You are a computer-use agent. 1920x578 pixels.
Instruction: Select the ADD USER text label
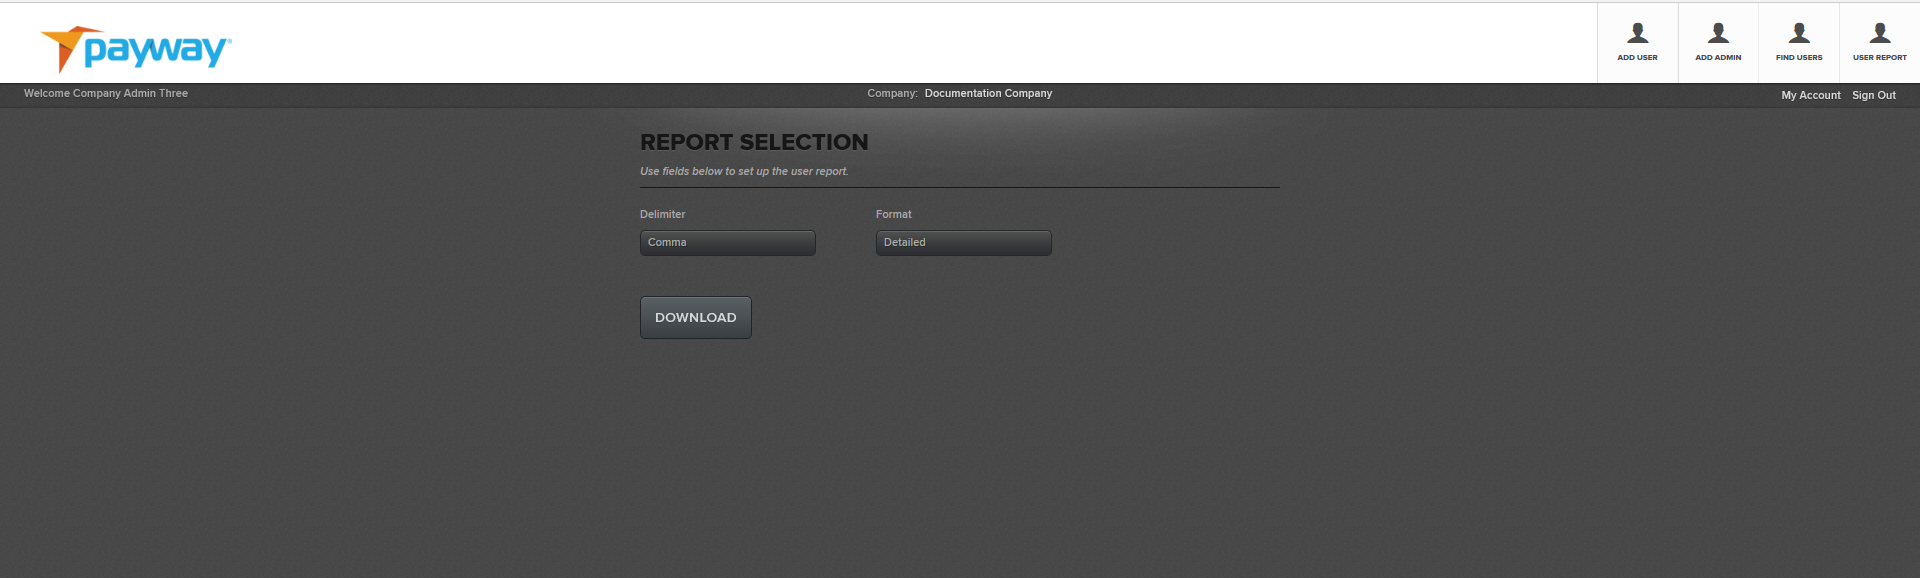(1637, 58)
